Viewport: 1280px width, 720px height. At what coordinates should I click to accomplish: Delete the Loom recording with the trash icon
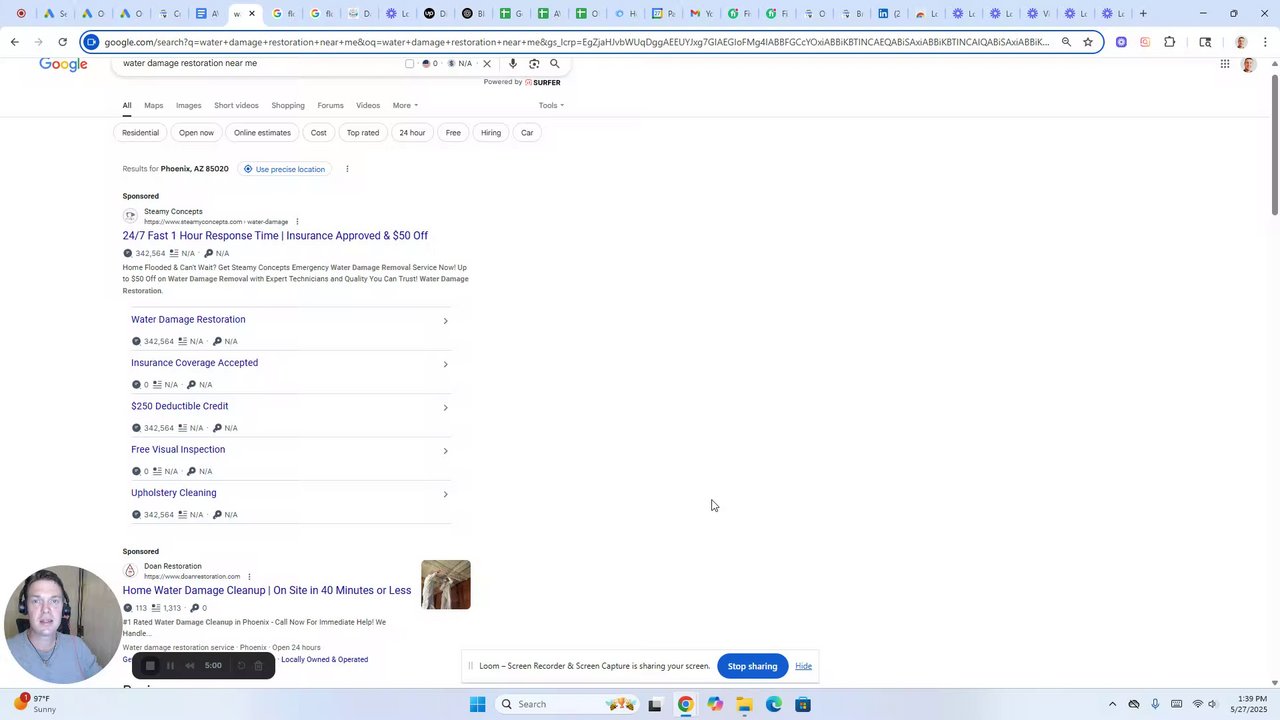[258, 666]
